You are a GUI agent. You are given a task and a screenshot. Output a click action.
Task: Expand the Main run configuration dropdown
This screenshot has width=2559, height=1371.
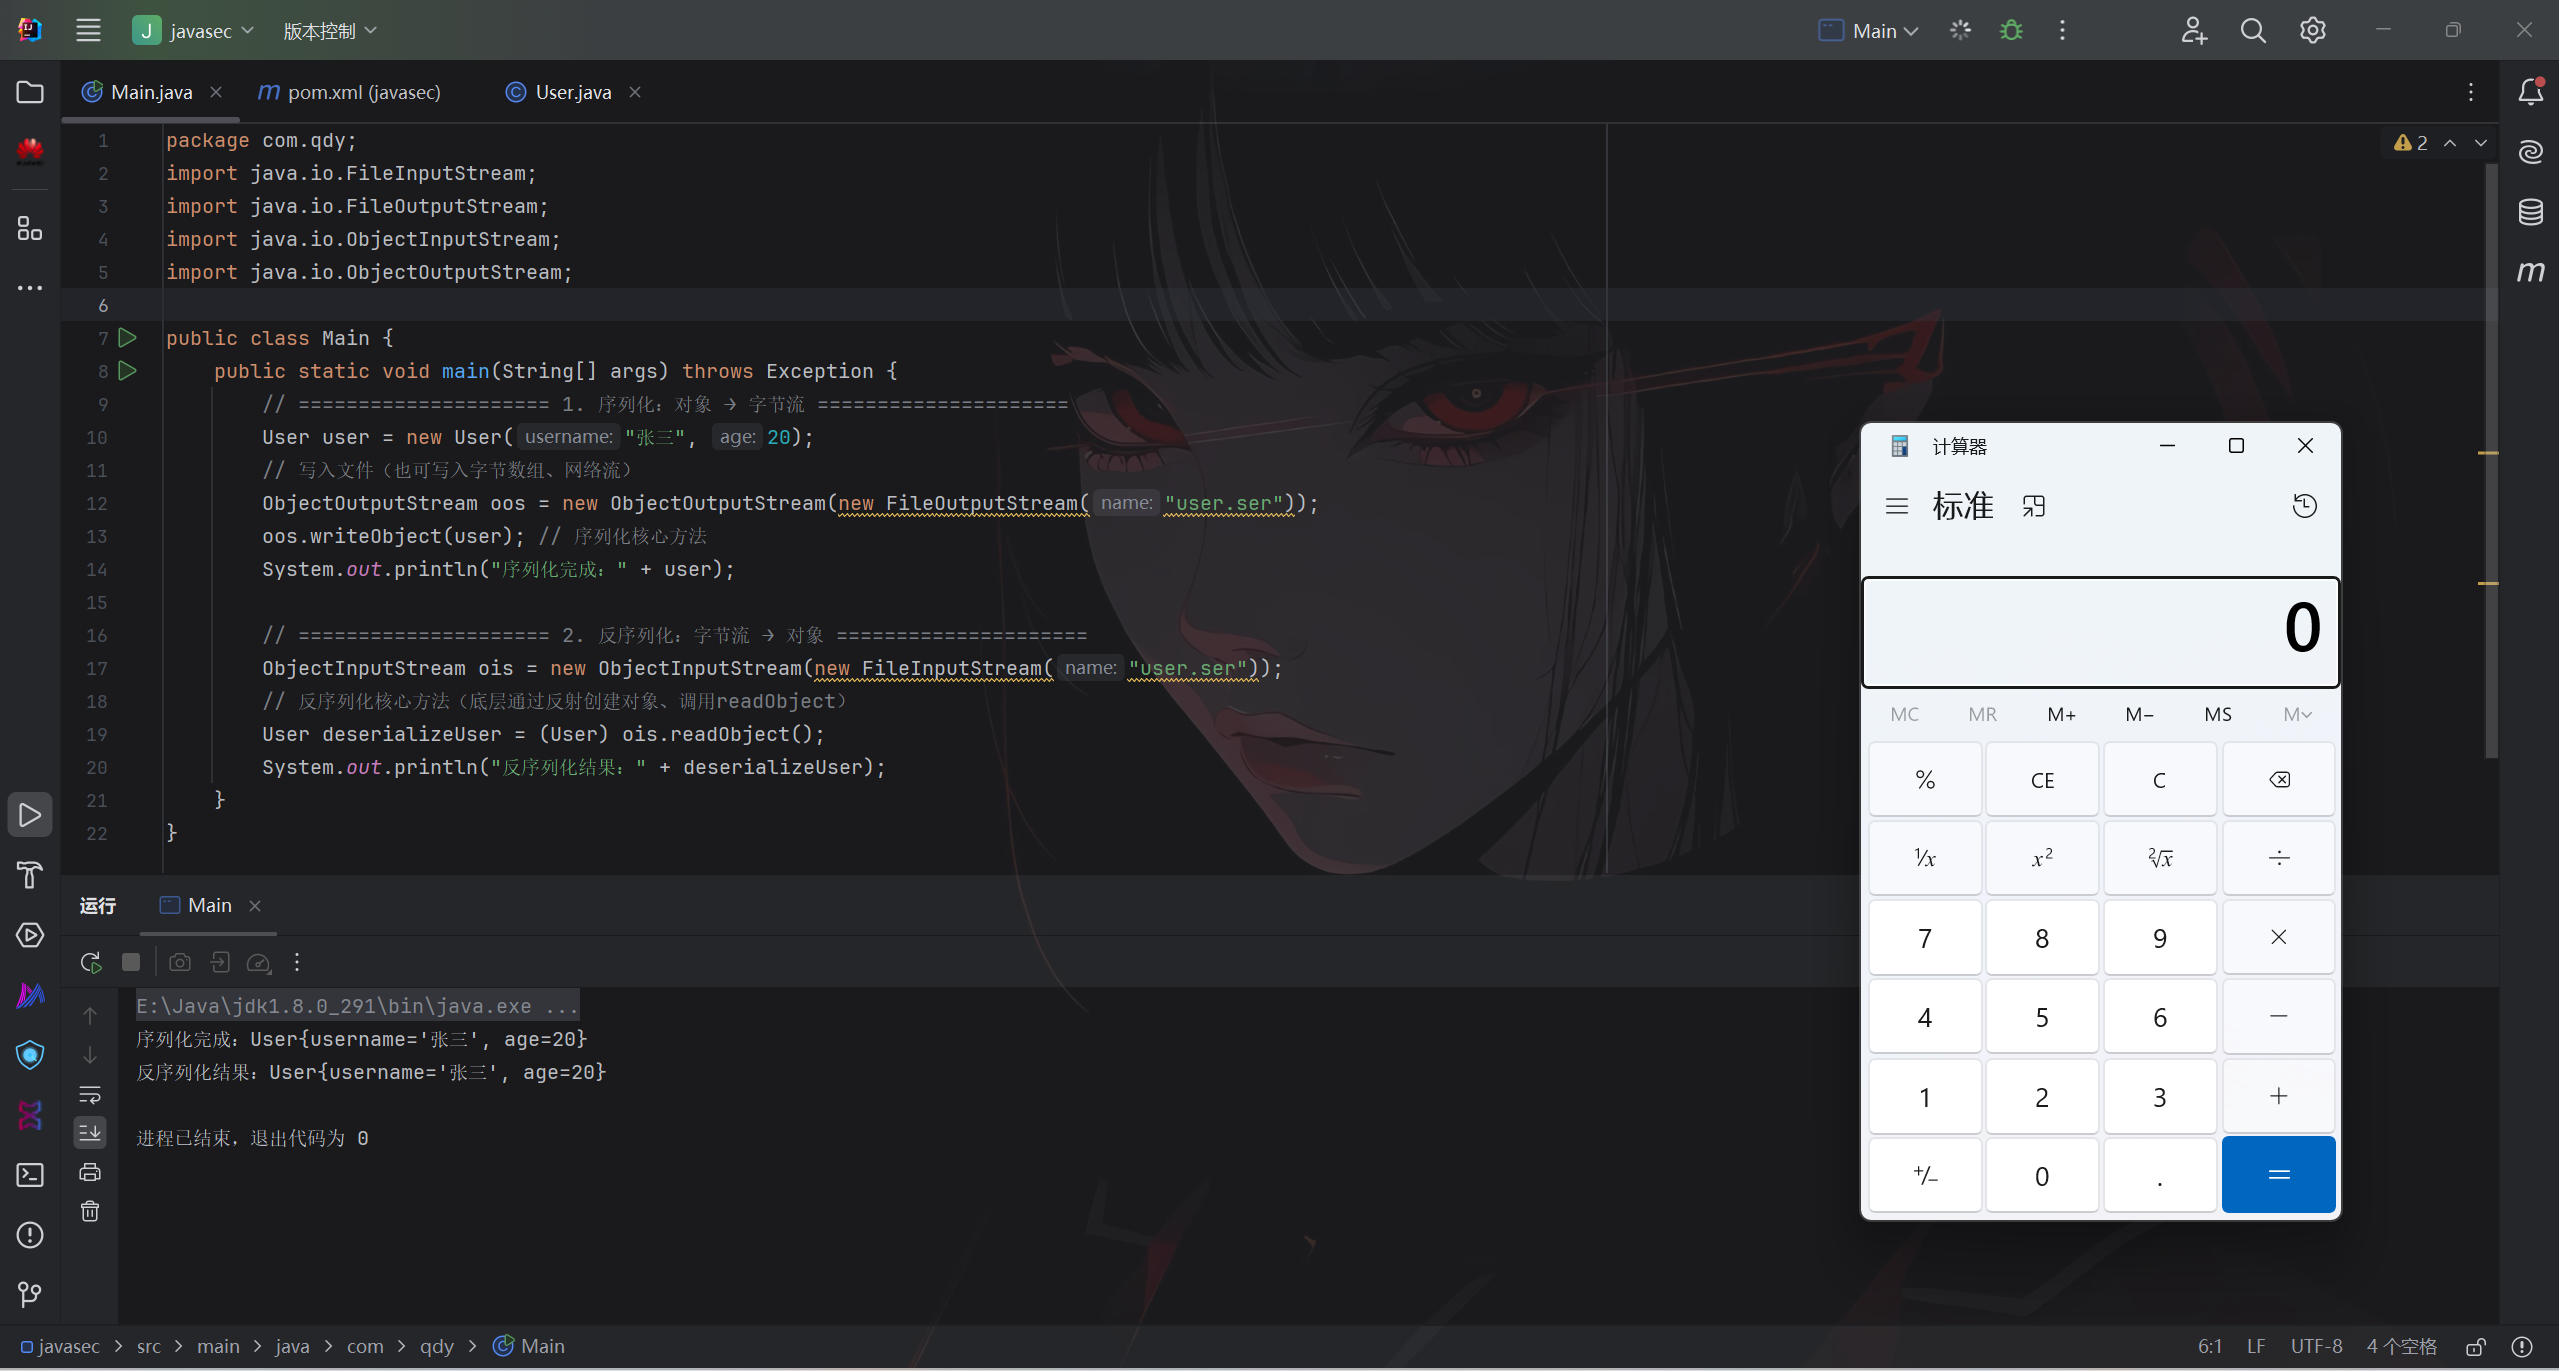(x=1868, y=30)
